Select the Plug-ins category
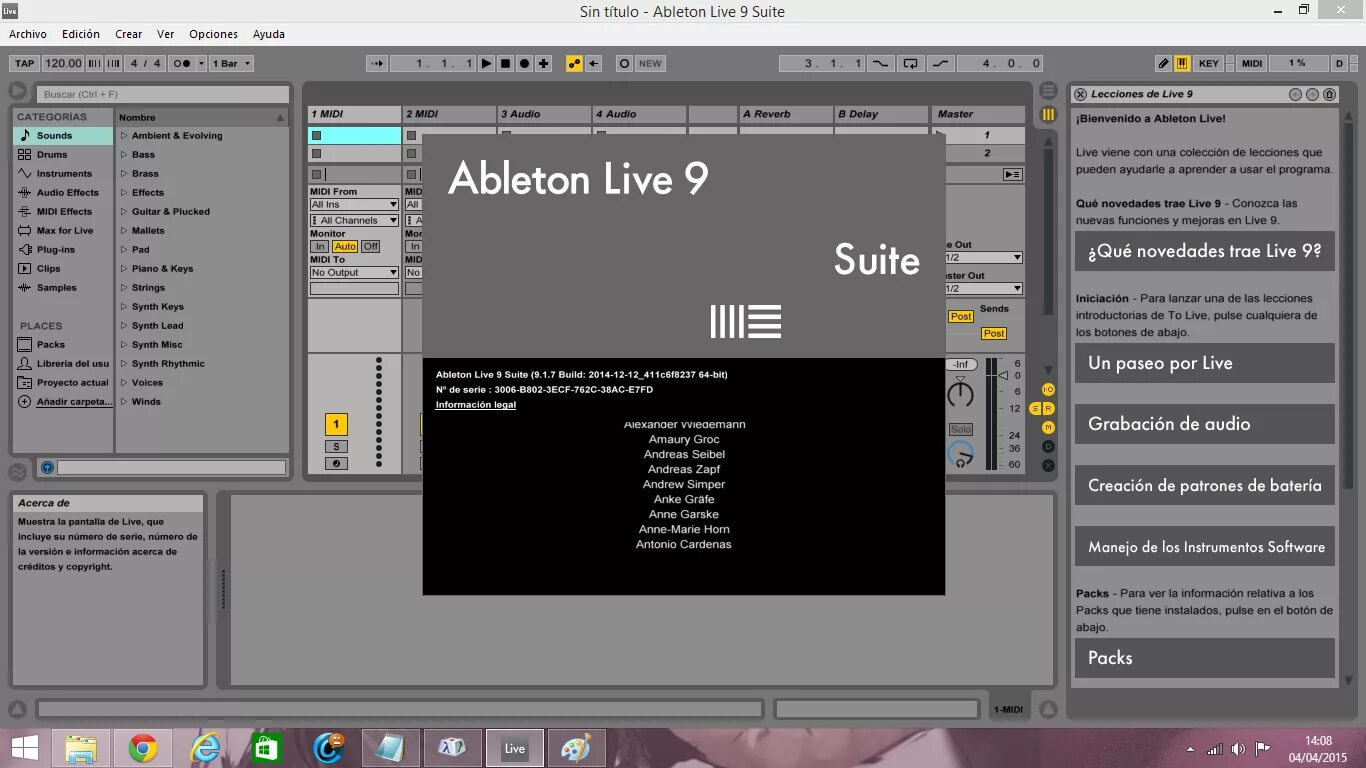 [63, 250]
